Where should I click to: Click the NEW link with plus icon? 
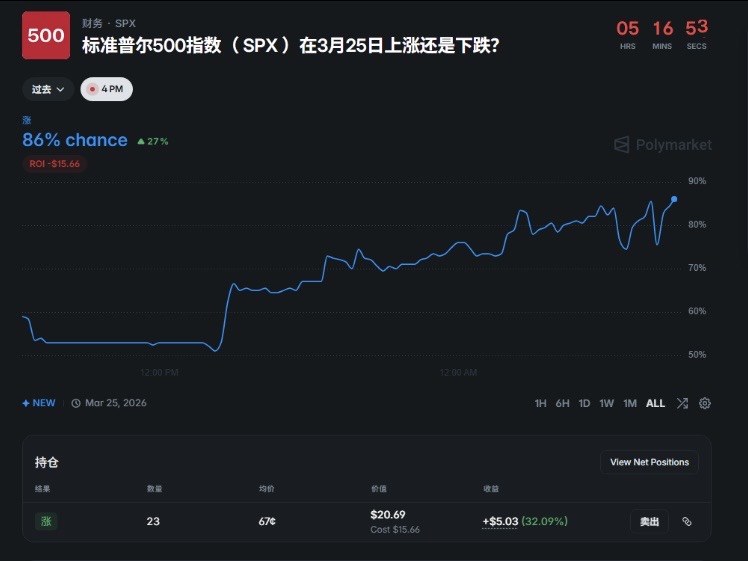point(39,403)
